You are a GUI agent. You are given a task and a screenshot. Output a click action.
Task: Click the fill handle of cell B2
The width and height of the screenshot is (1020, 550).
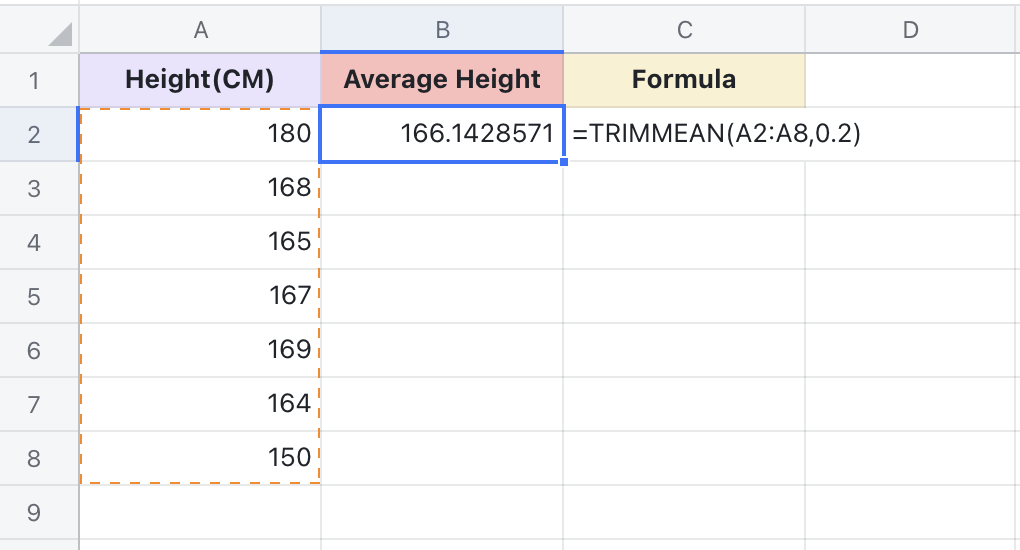(564, 161)
